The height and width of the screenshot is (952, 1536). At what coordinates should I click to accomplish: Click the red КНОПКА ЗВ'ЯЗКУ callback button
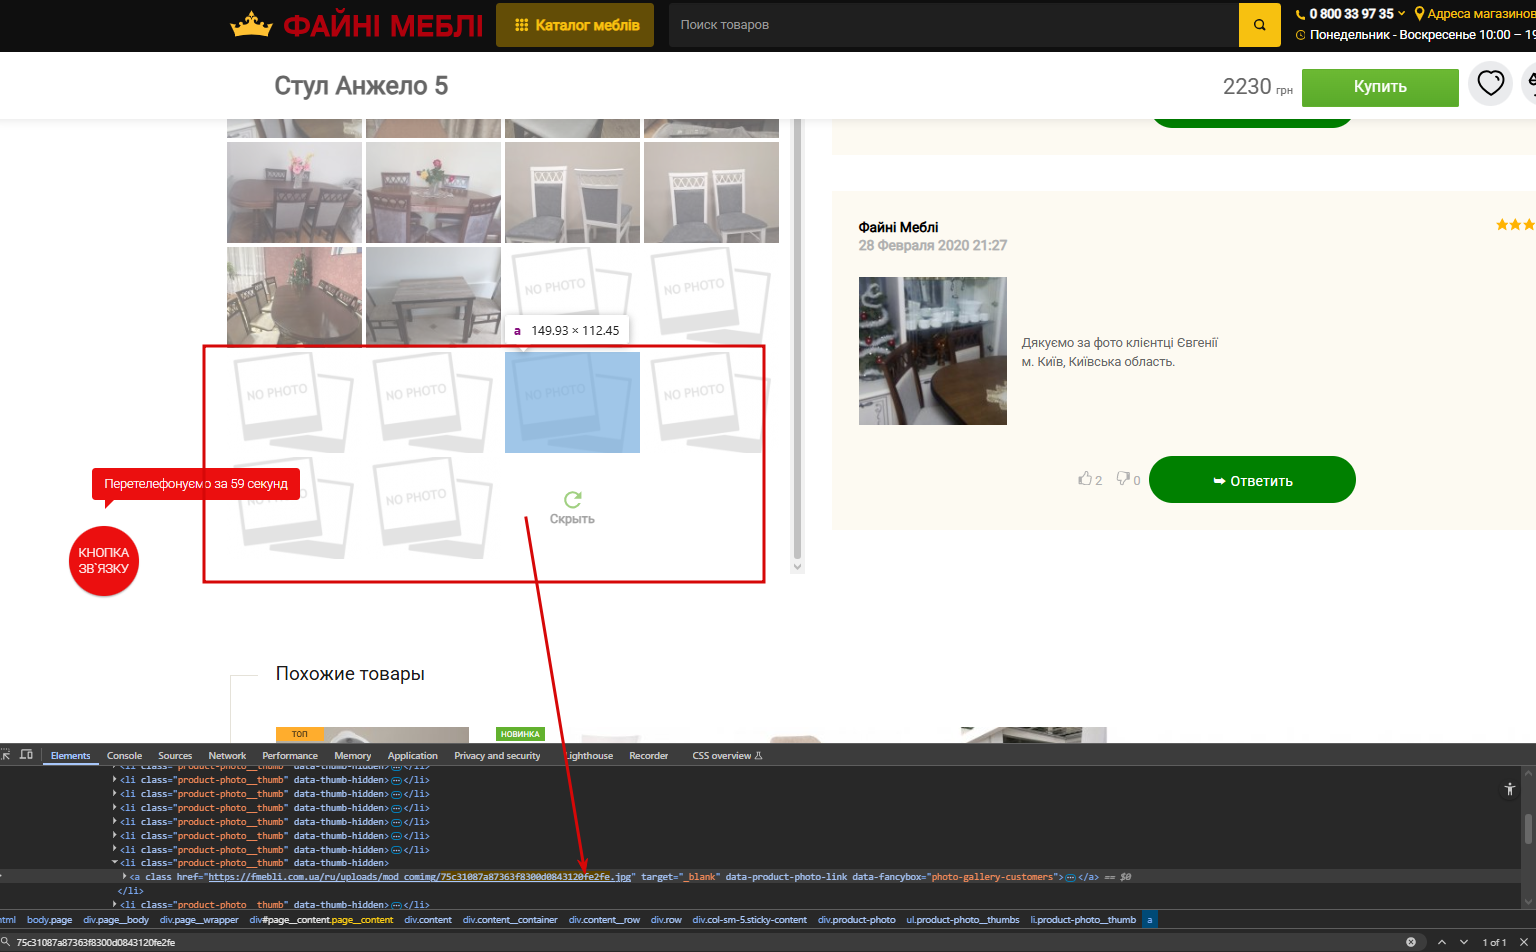tap(104, 561)
